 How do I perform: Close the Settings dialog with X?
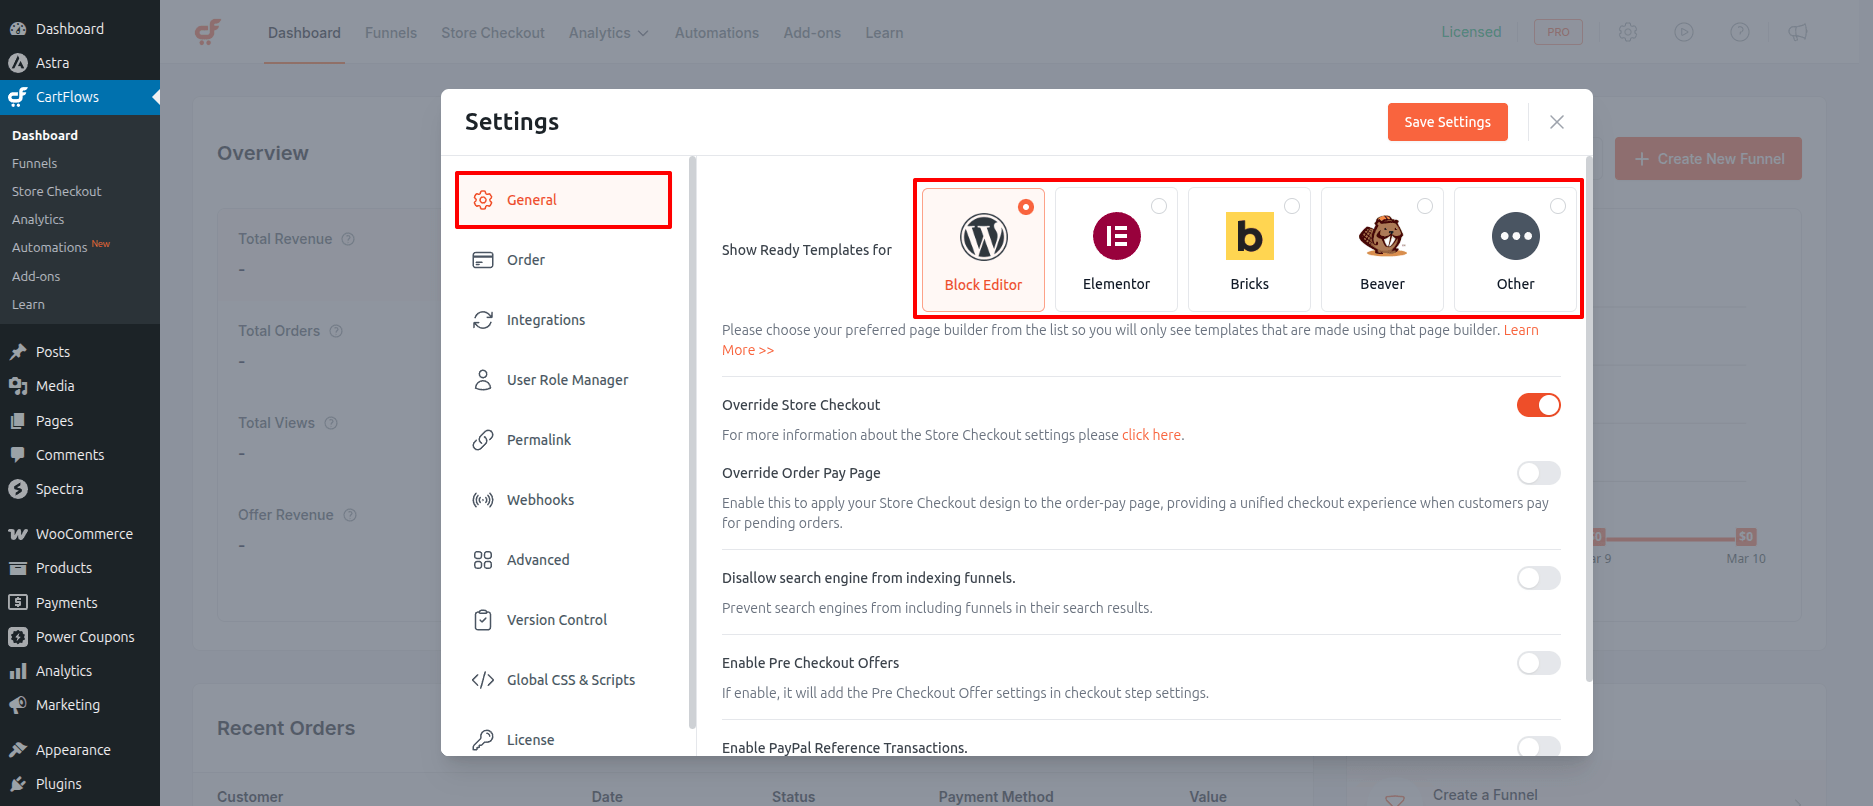click(x=1557, y=122)
